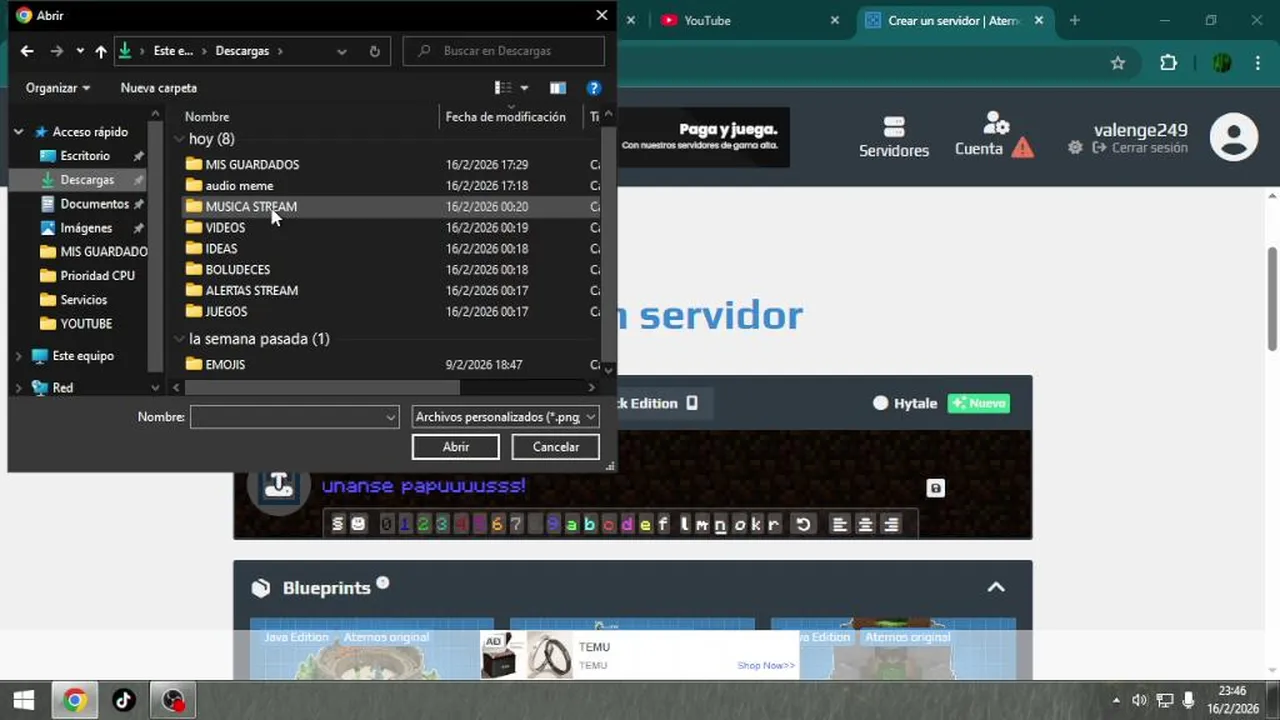Open recent locations chevron beside forward arrow
1280x720 pixels.
(x=80, y=51)
